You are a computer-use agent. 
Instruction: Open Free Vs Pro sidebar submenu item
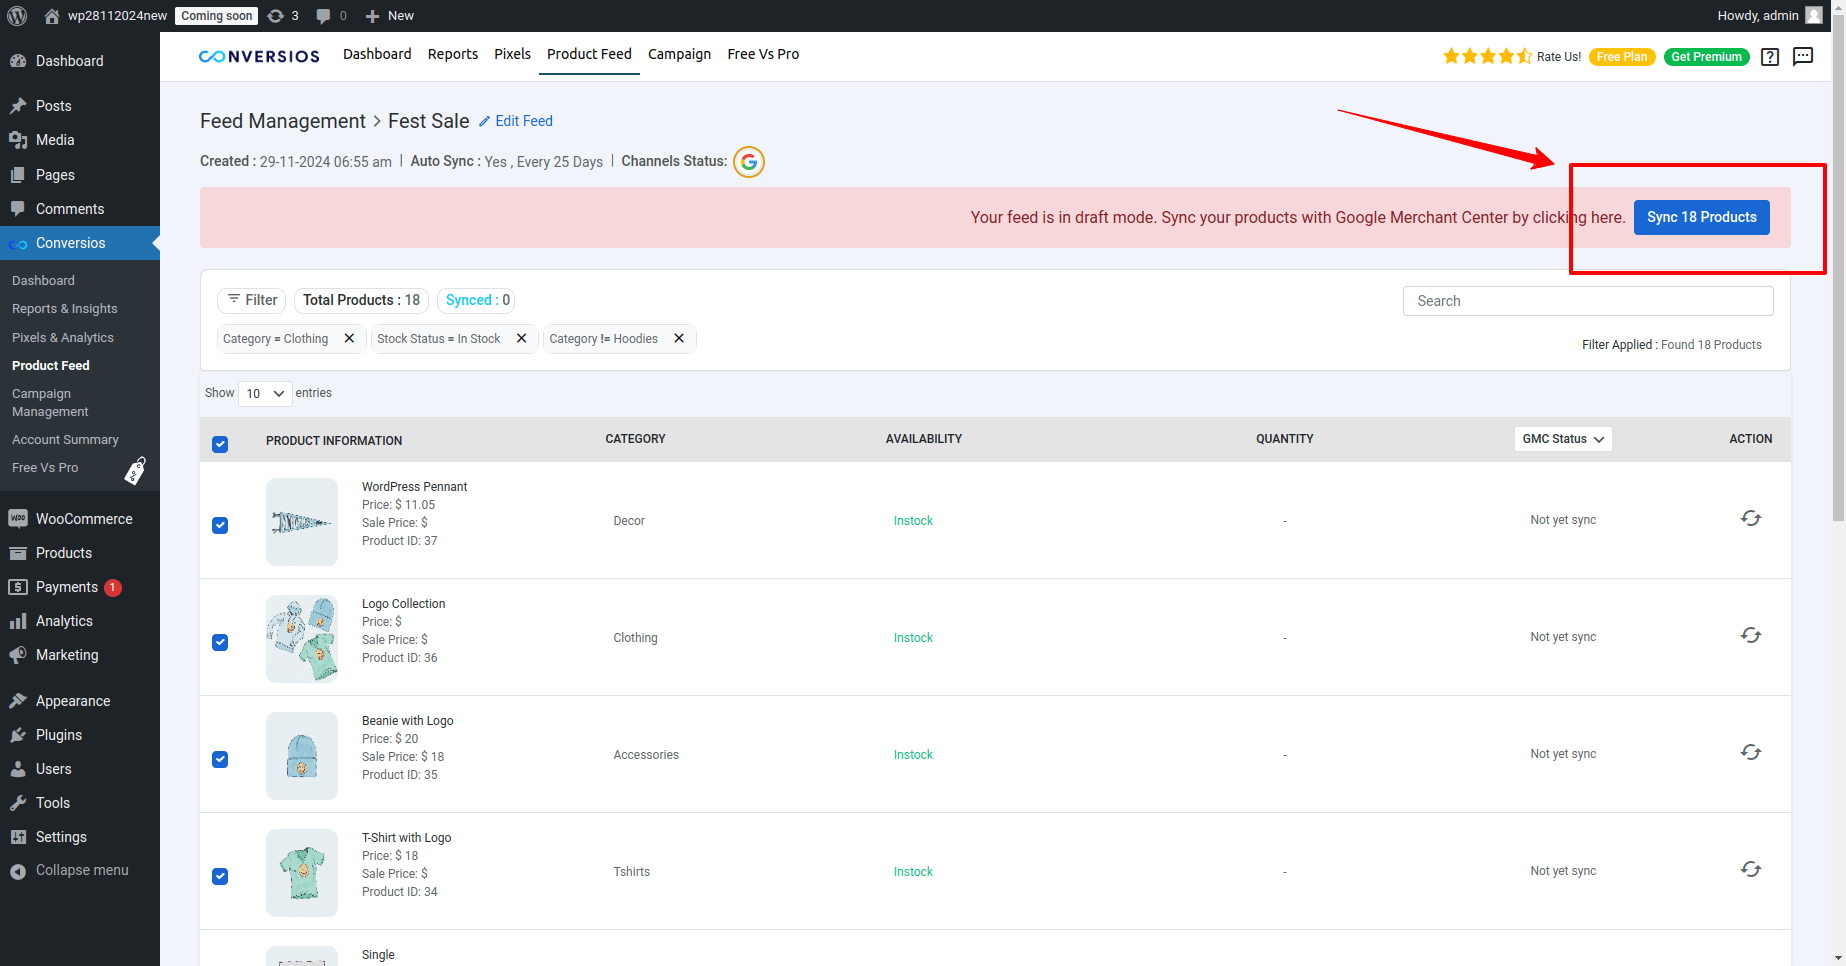[x=45, y=468]
